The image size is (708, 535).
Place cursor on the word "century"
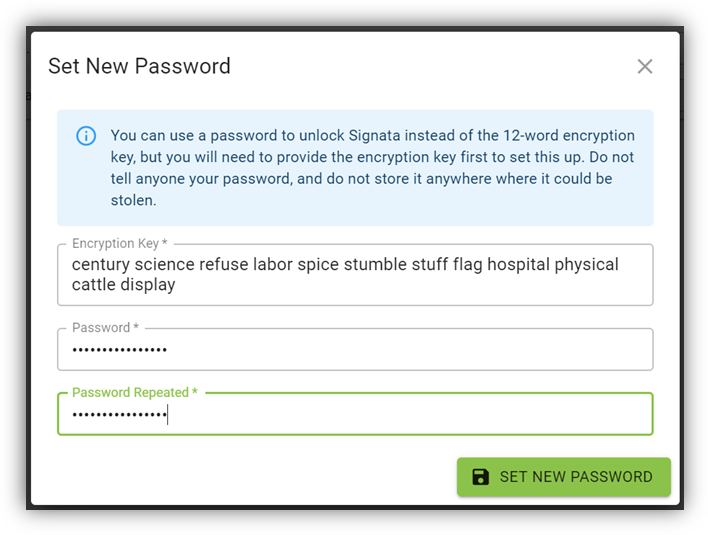(x=102, y=265)
